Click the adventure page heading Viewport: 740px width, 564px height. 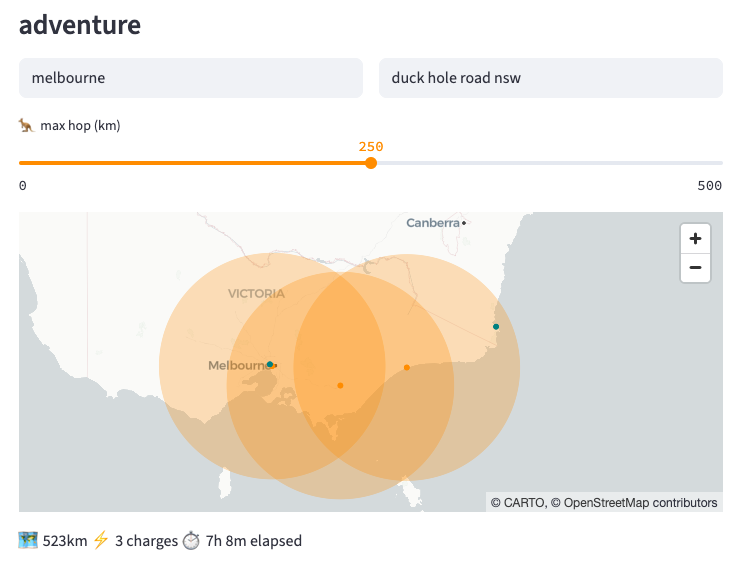80,25
